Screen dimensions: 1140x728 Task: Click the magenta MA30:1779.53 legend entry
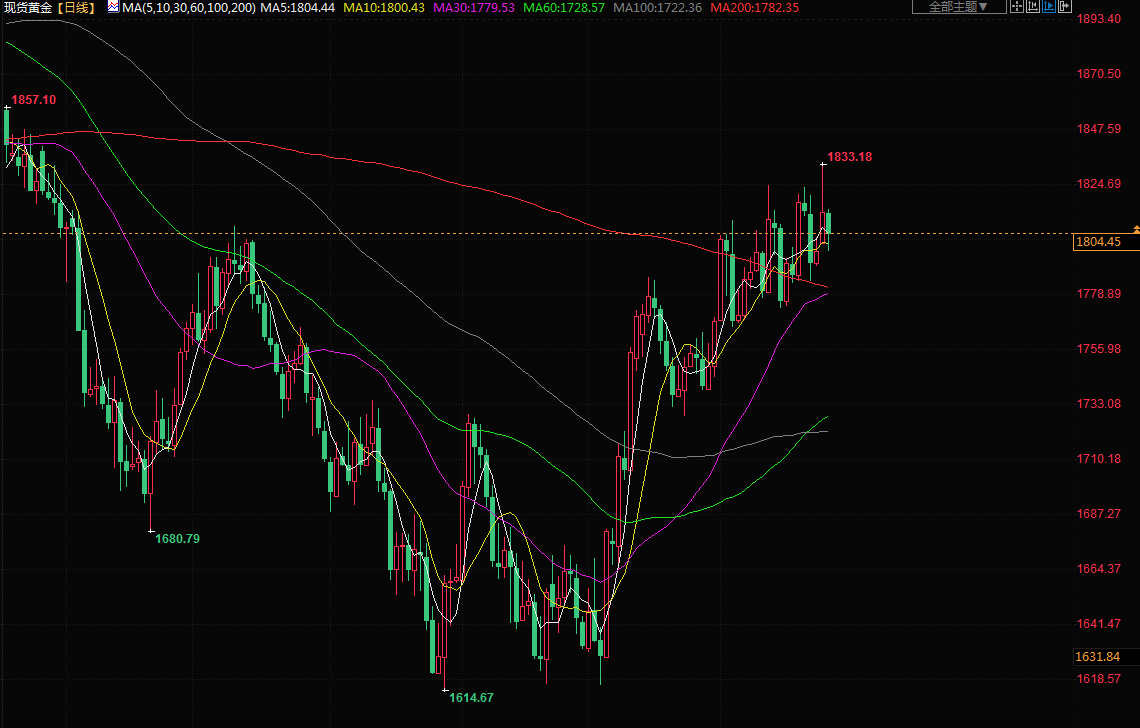click(x=474, y=8)
